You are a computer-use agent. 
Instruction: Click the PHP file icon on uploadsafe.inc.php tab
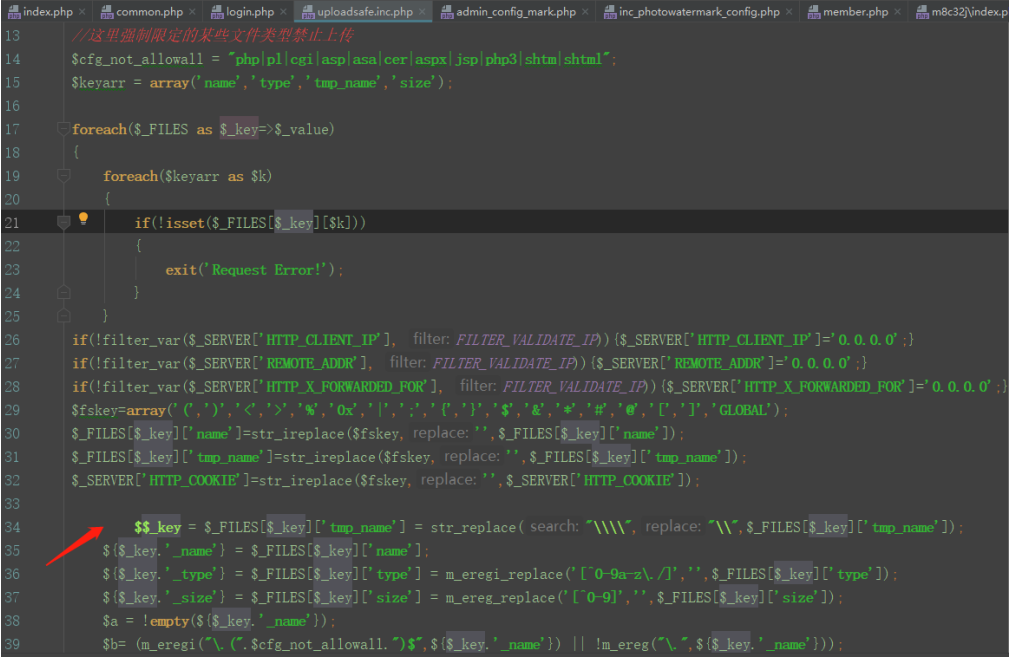point(308,12)
